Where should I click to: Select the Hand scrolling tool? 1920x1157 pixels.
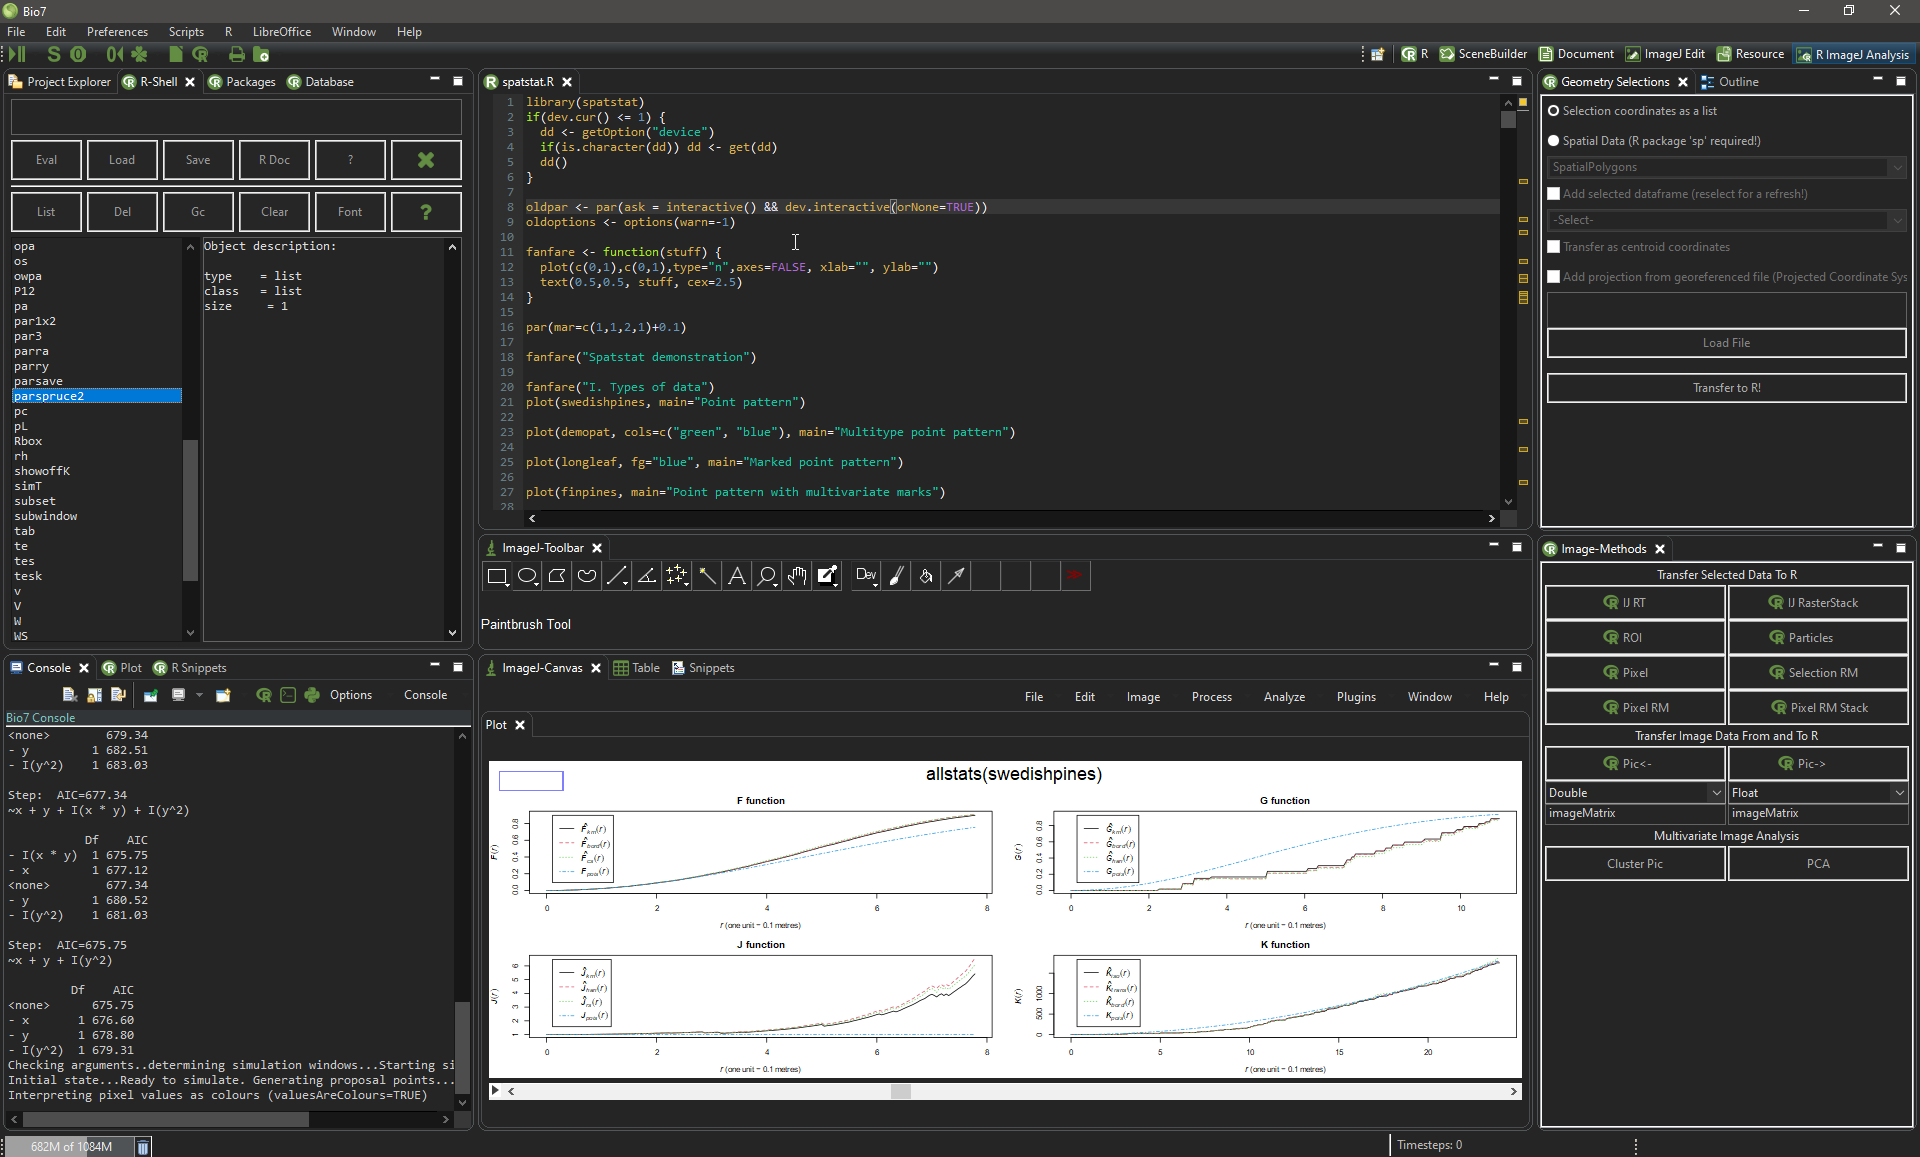797,576
